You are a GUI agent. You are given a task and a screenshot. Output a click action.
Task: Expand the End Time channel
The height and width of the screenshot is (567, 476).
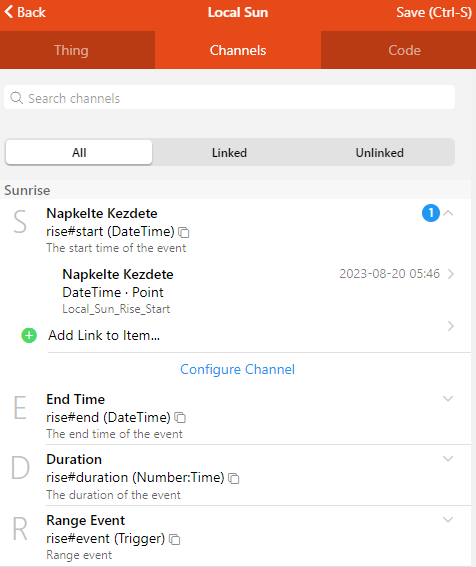click(x=448, y=399)
